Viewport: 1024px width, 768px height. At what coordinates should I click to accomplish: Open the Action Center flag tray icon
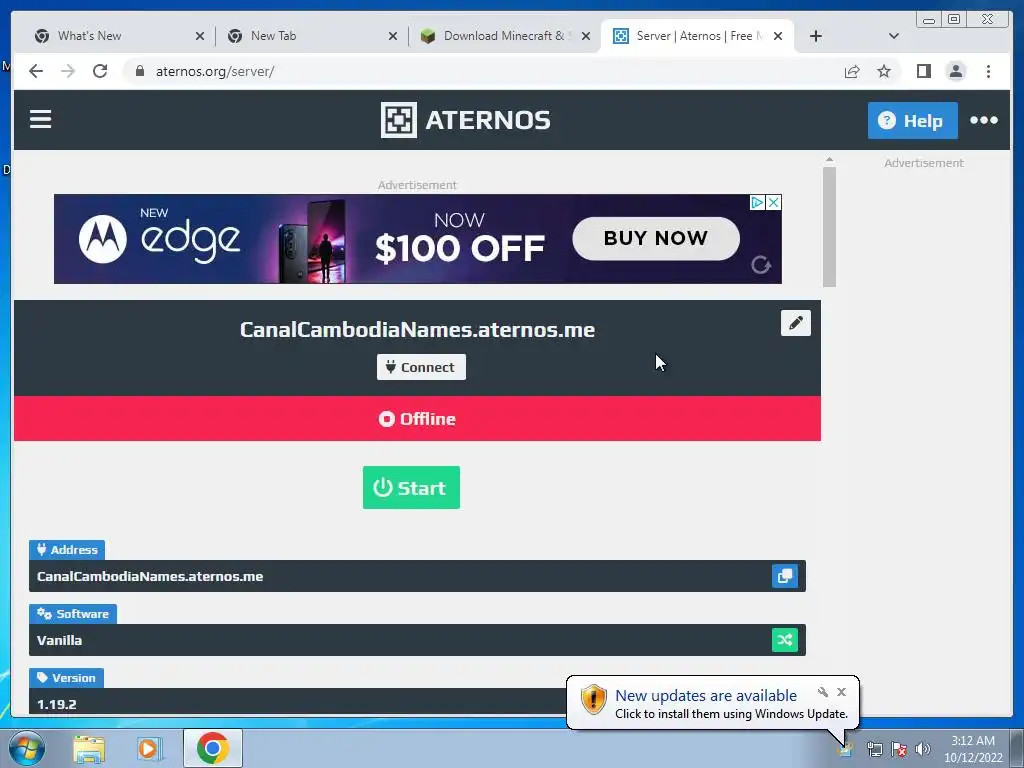click(899, 749)
